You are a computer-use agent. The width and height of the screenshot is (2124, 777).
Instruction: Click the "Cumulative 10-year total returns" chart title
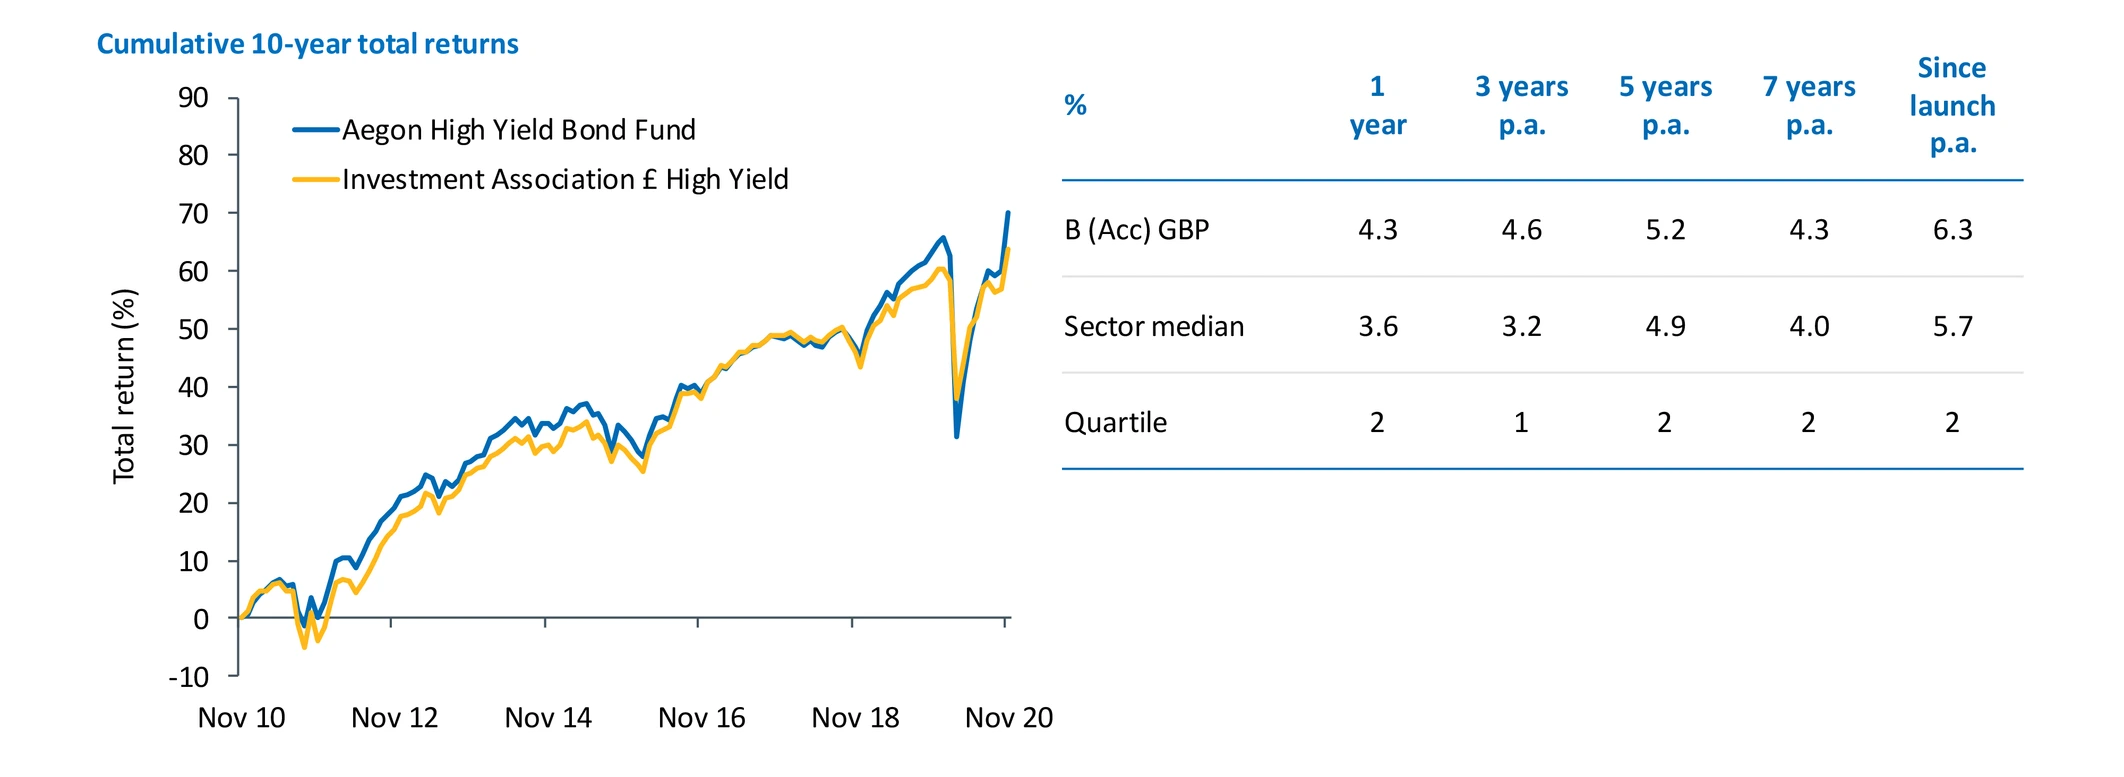pyautogui.click(x=307, y=44)
